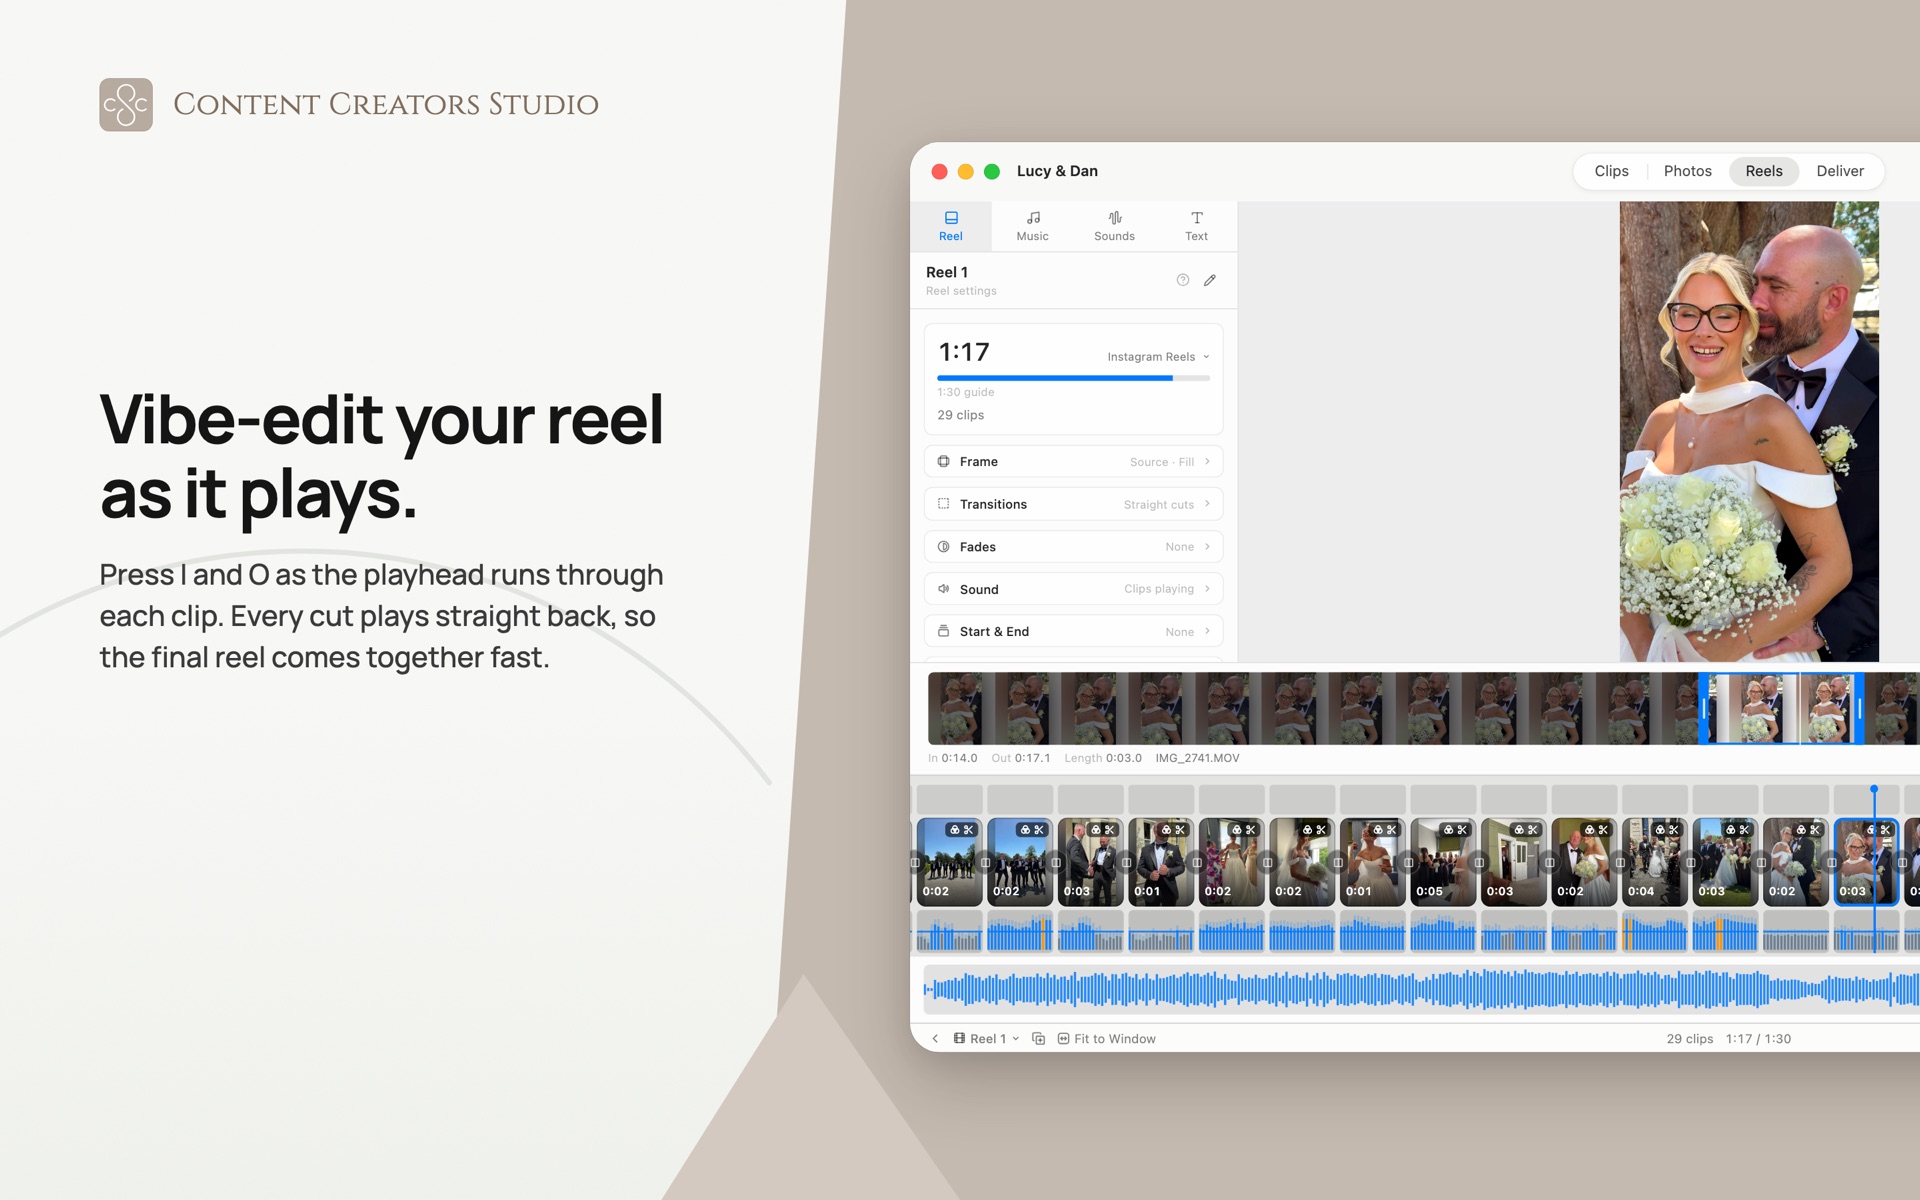Select the Text tool tab
Image resolution: width=1920 pixels, height=1200 pixels.
pyautogui.click(x=1196, y=226)
